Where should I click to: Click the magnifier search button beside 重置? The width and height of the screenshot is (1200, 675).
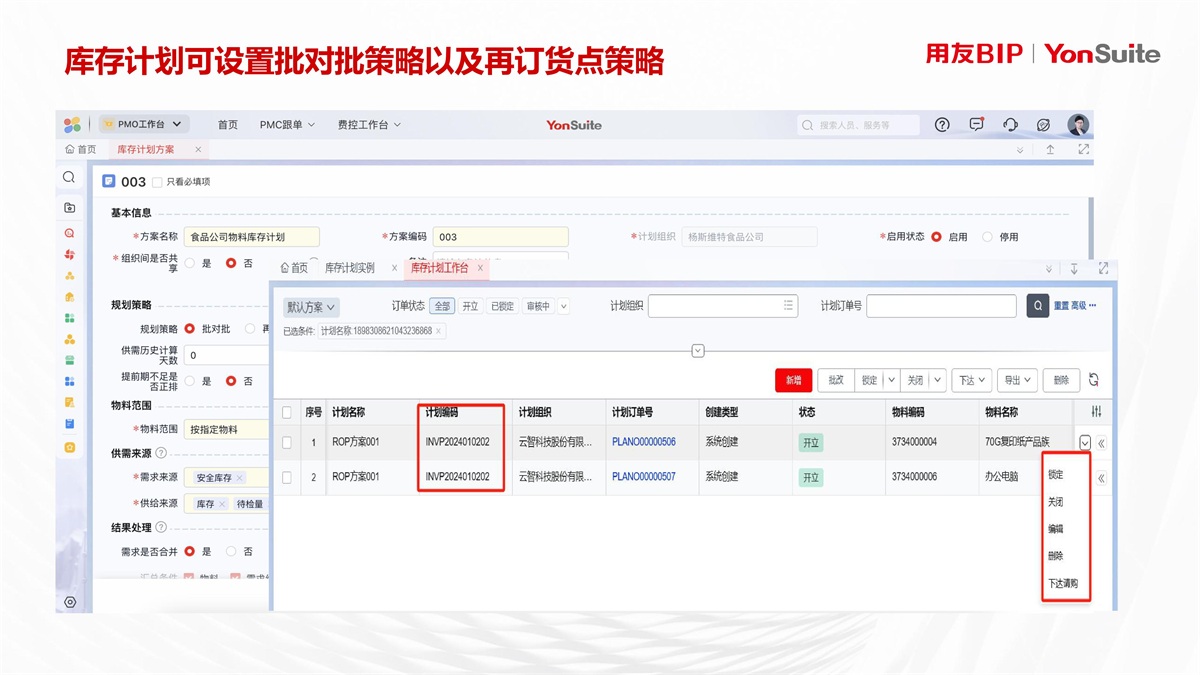tap(1038, 306)
